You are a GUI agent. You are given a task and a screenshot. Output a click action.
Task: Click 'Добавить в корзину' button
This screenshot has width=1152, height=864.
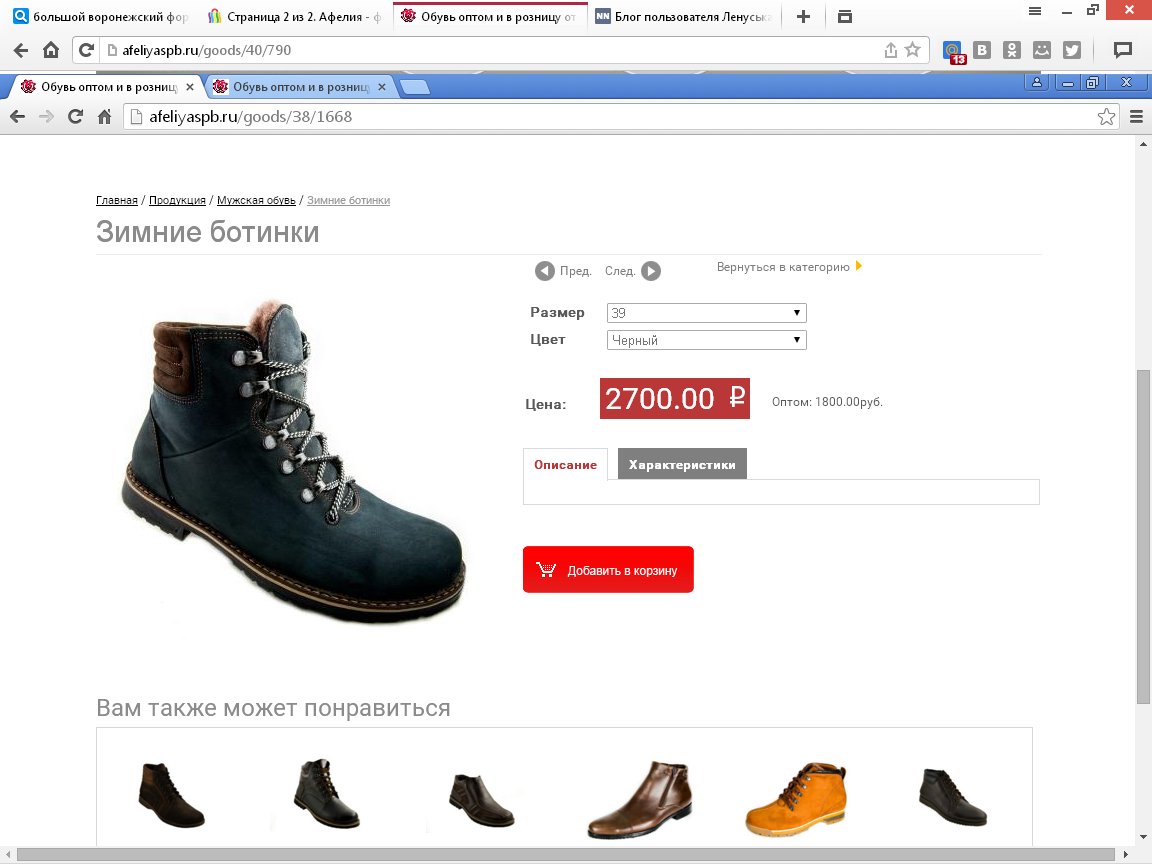coord(608,569)
